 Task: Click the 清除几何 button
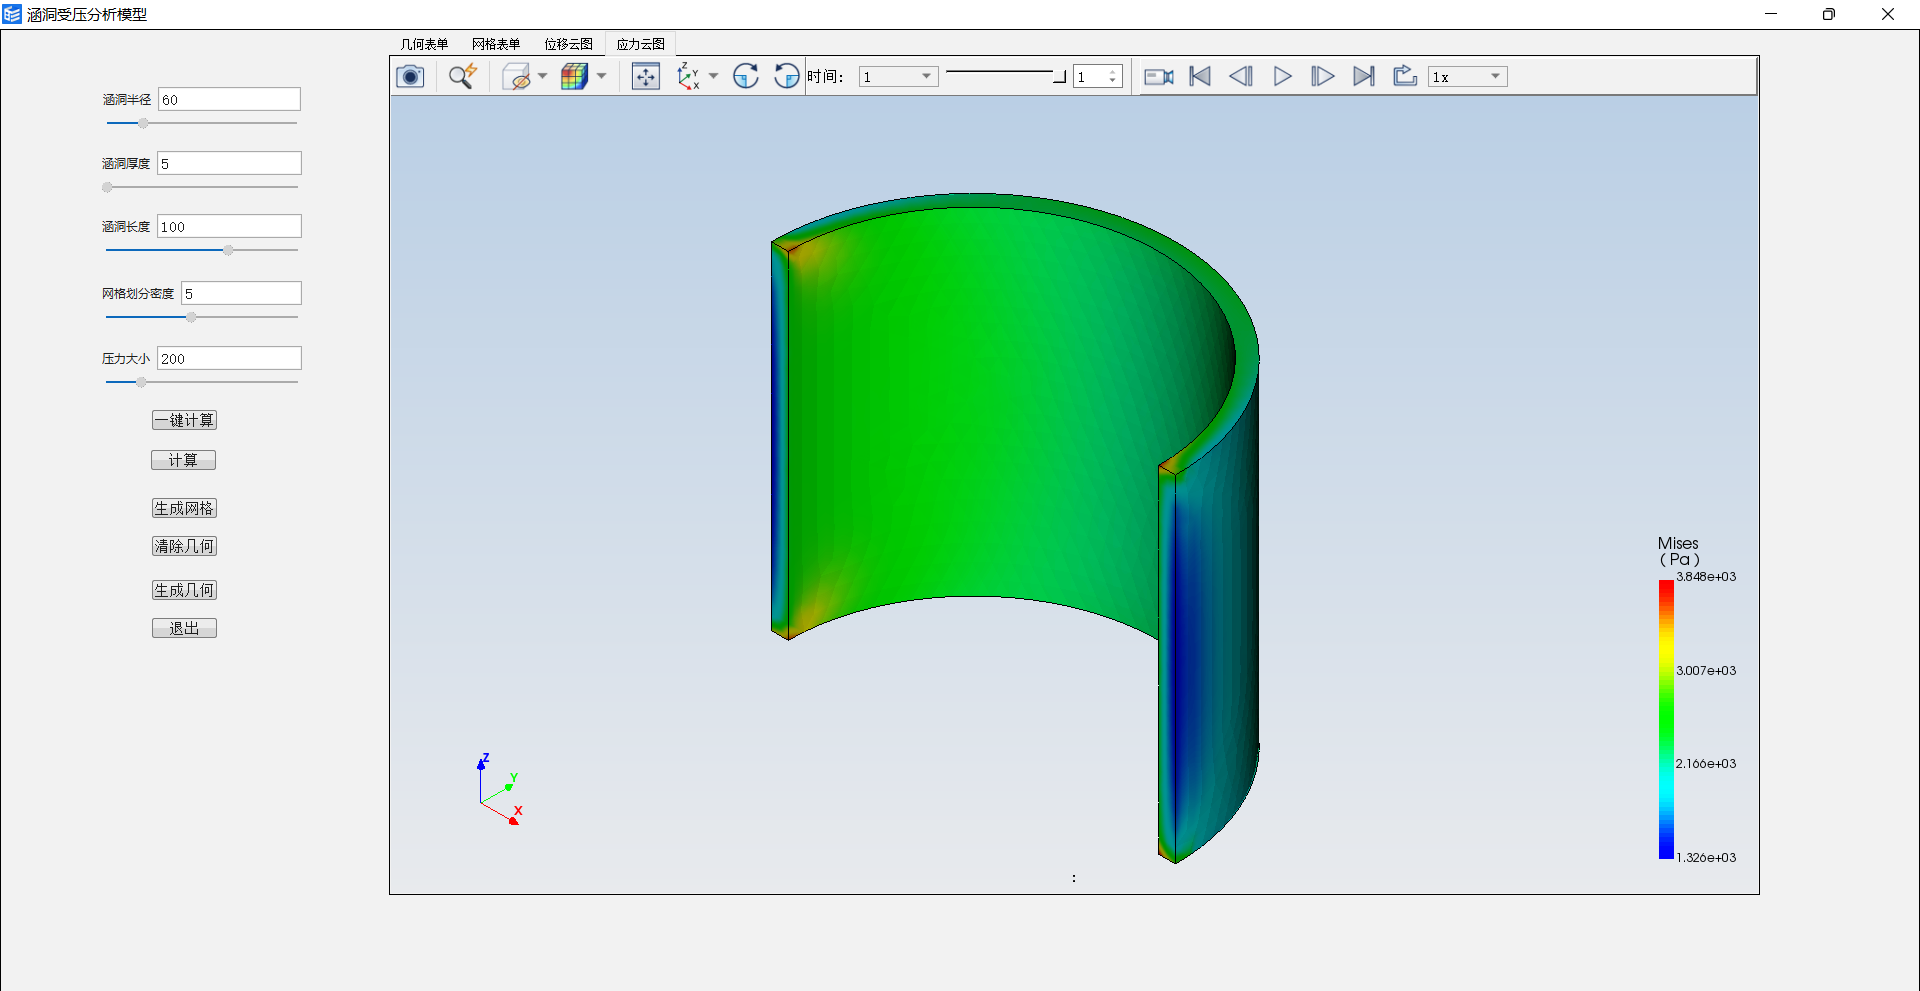(x=184, y=546)
